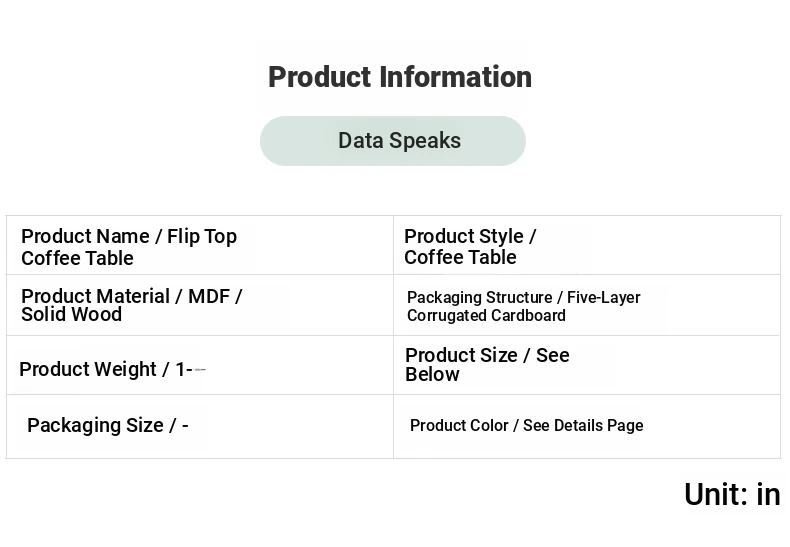
Task: Click the Five-Layer text
Action: click(604, 298)
